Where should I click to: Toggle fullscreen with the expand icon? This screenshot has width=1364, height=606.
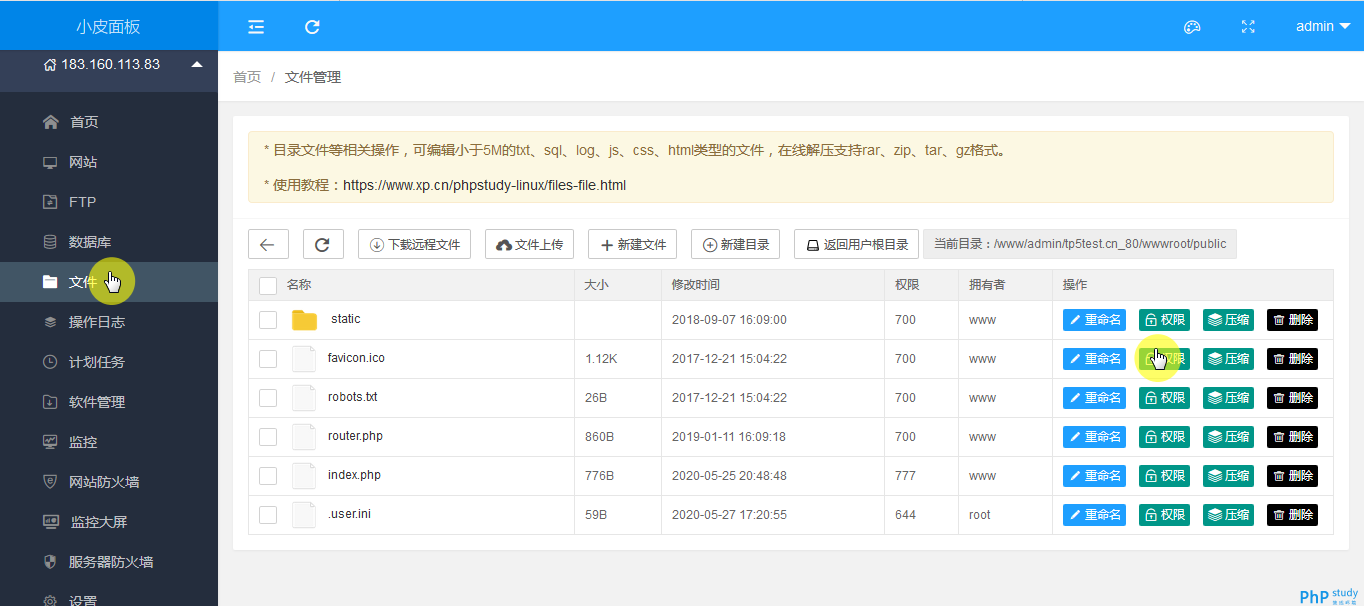pos(1248,27)
